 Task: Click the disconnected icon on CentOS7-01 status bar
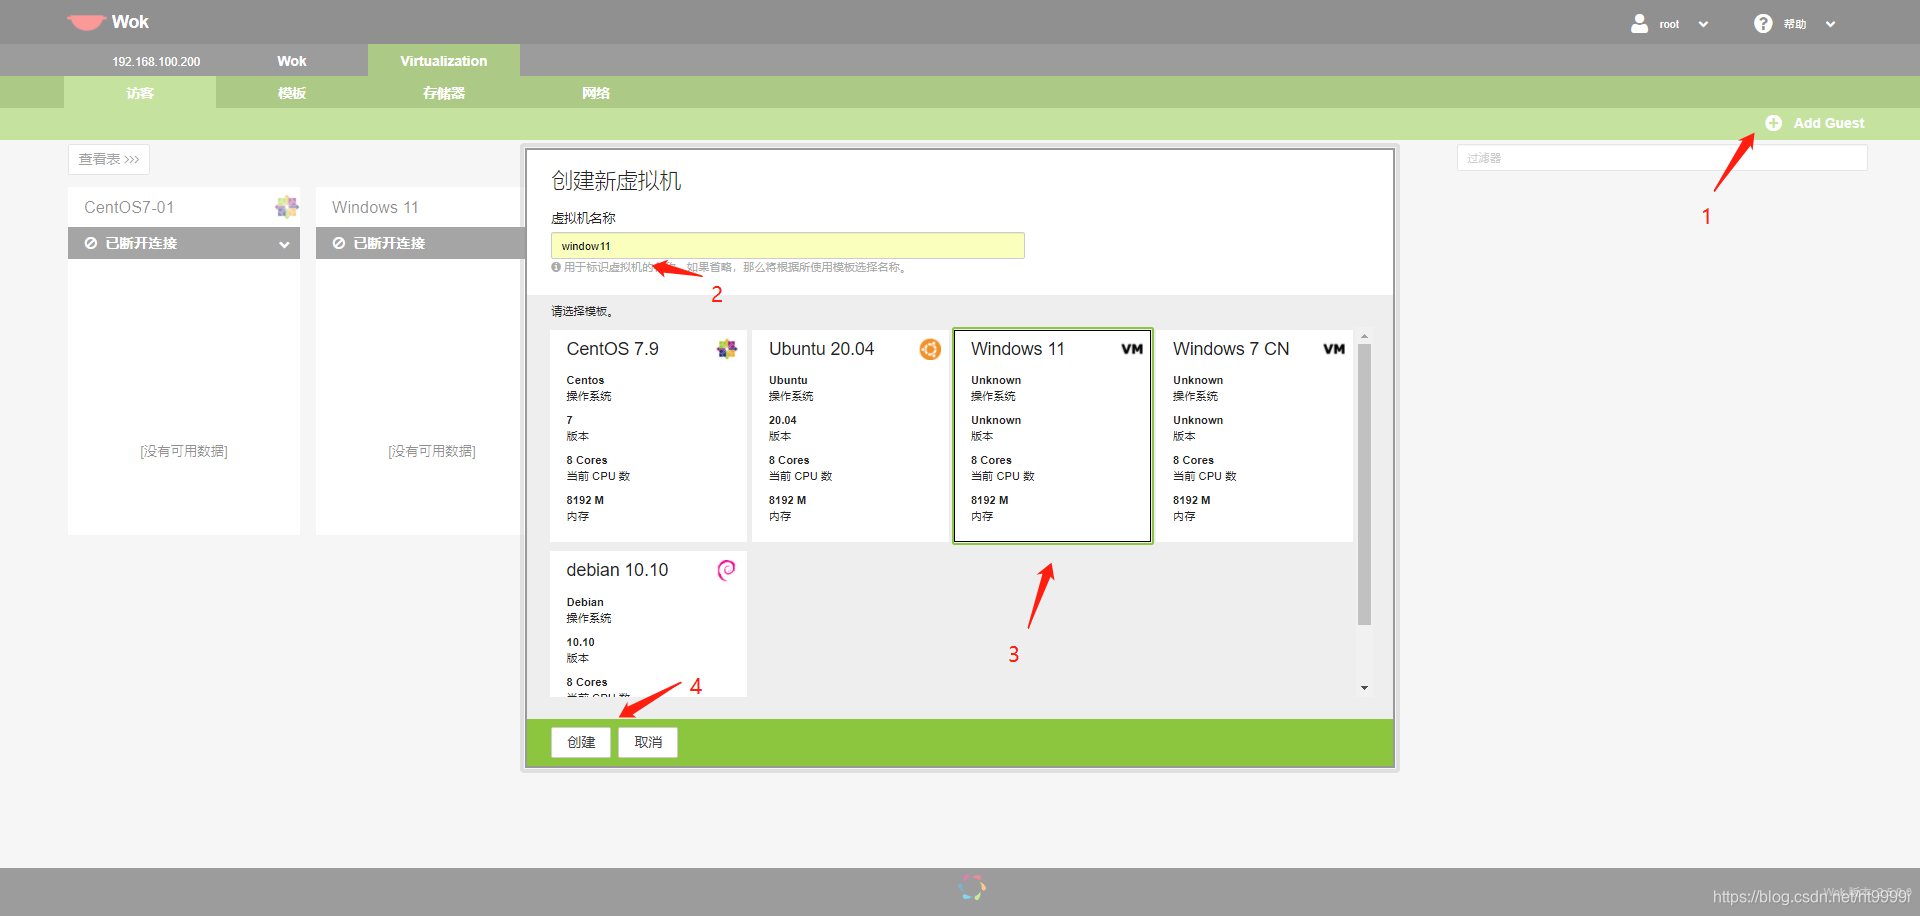point(91,243)
